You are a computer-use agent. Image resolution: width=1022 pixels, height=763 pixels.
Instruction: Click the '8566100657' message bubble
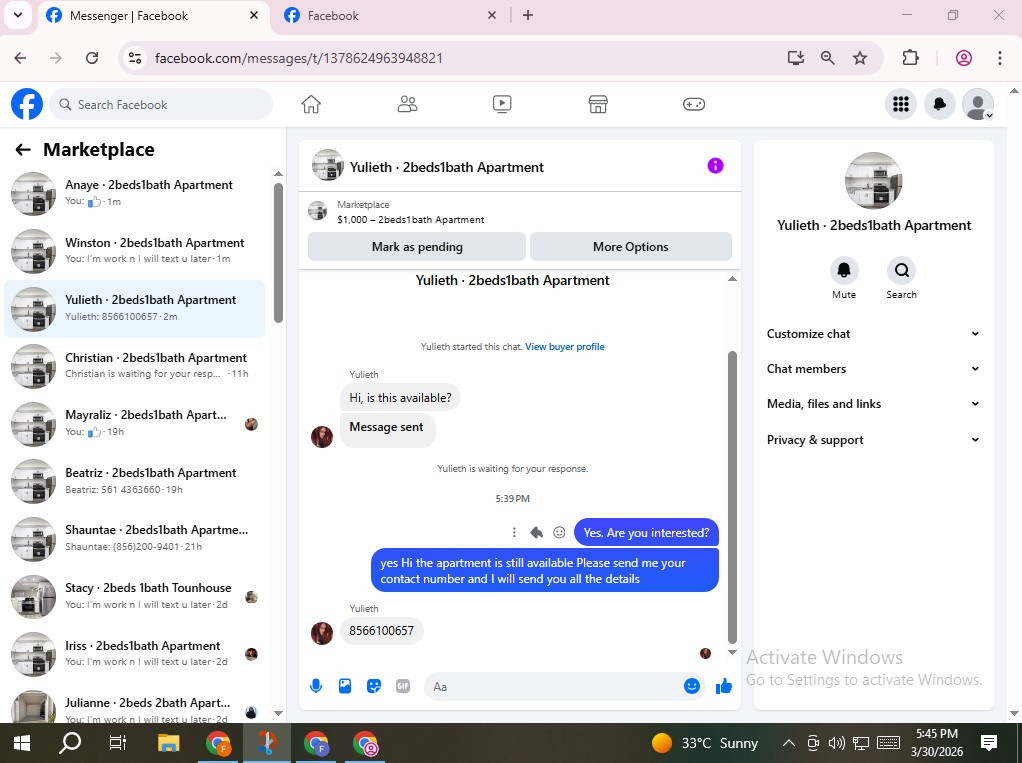tap(381, 631)
